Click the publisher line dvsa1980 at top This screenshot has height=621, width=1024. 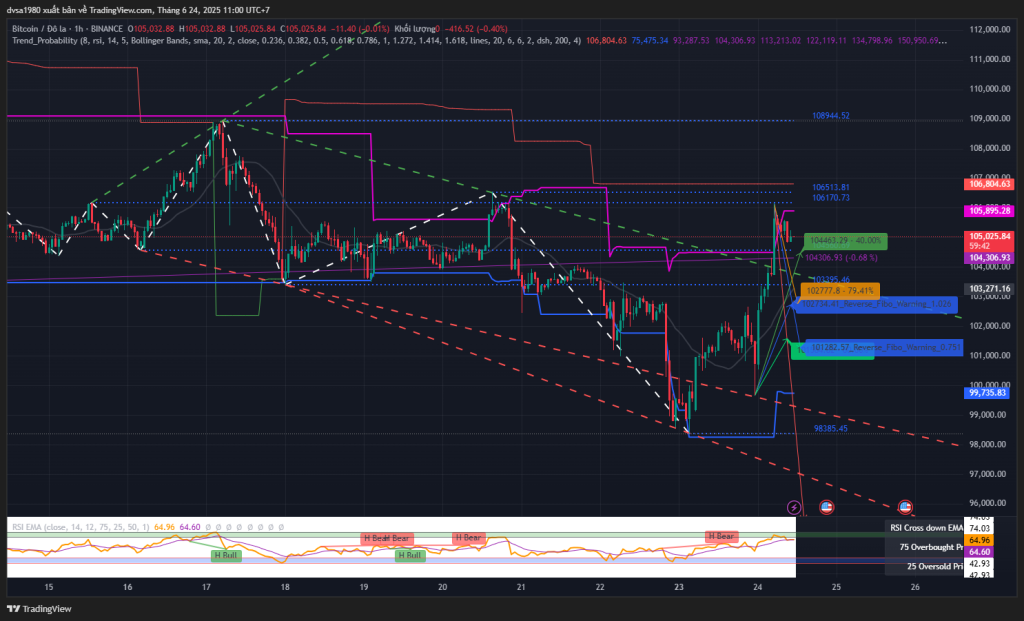coord(138,10)
